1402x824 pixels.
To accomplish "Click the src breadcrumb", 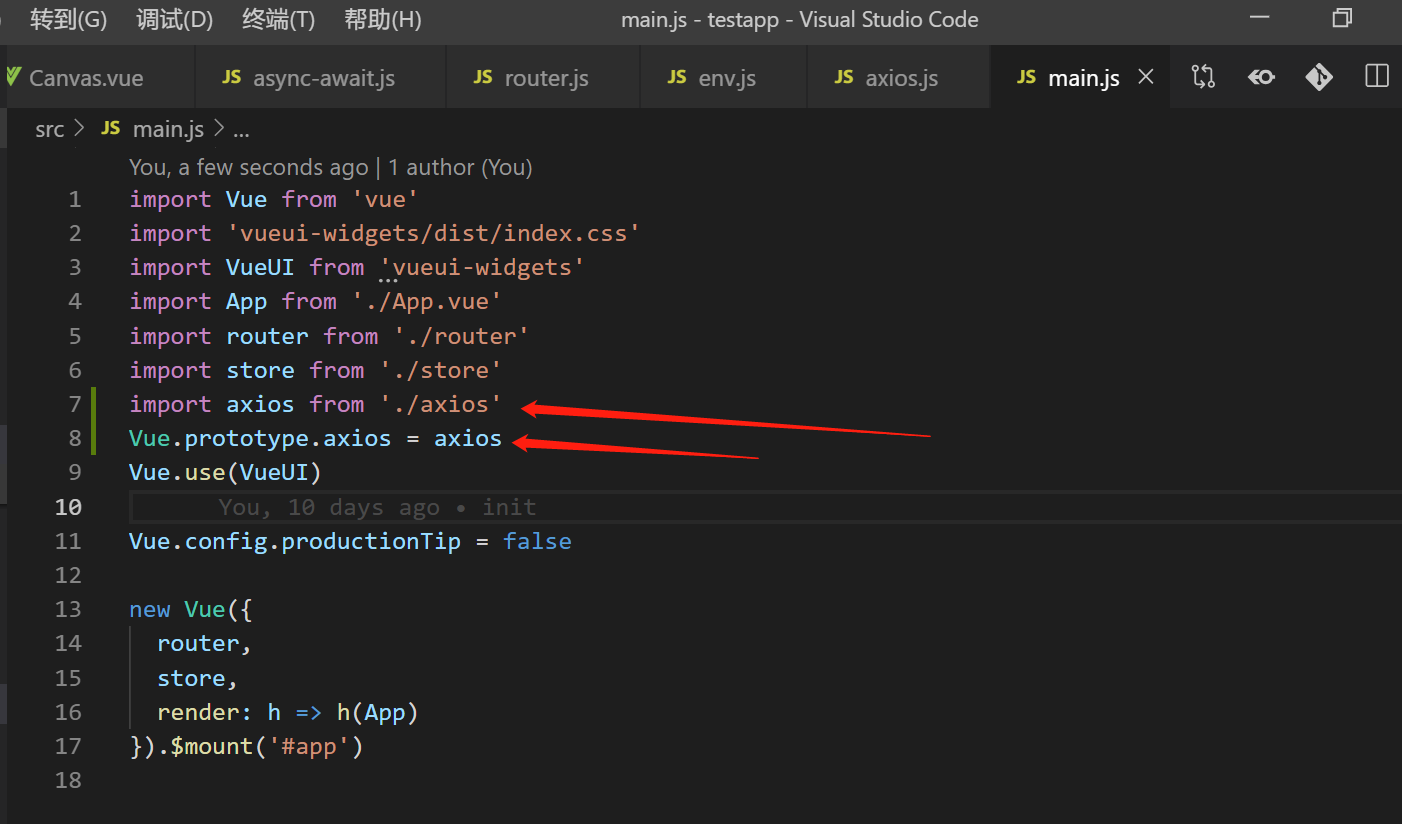I will pyautogui.click(x=49, y=129).
